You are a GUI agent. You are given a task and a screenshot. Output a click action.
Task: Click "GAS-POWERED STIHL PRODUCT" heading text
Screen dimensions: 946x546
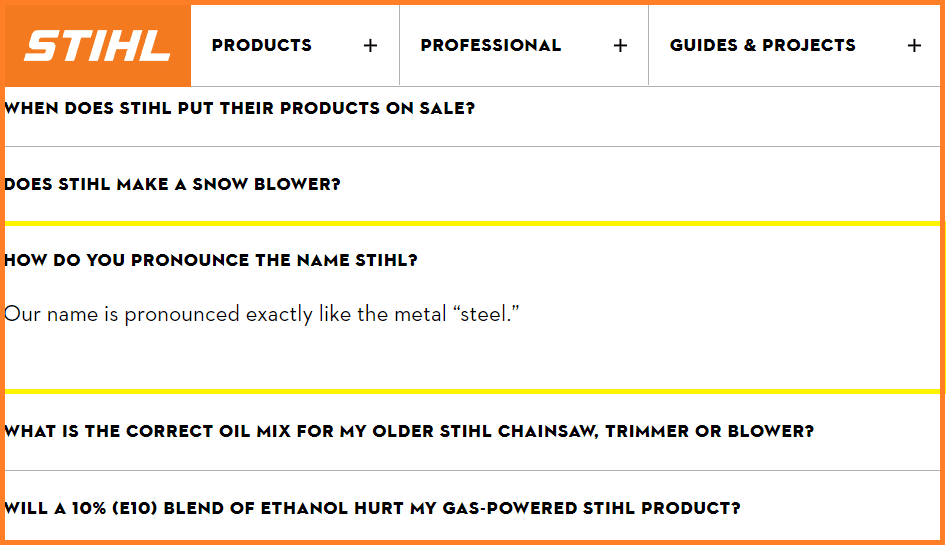pos(591,508)
